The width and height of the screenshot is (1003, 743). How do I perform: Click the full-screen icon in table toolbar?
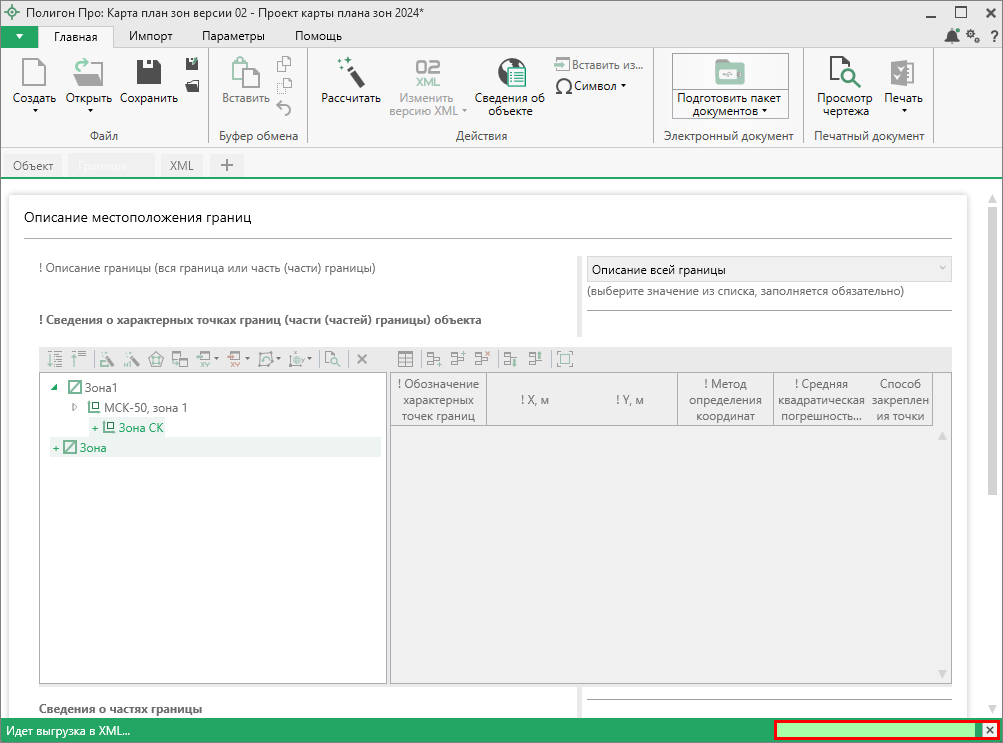tap(565, 359)
